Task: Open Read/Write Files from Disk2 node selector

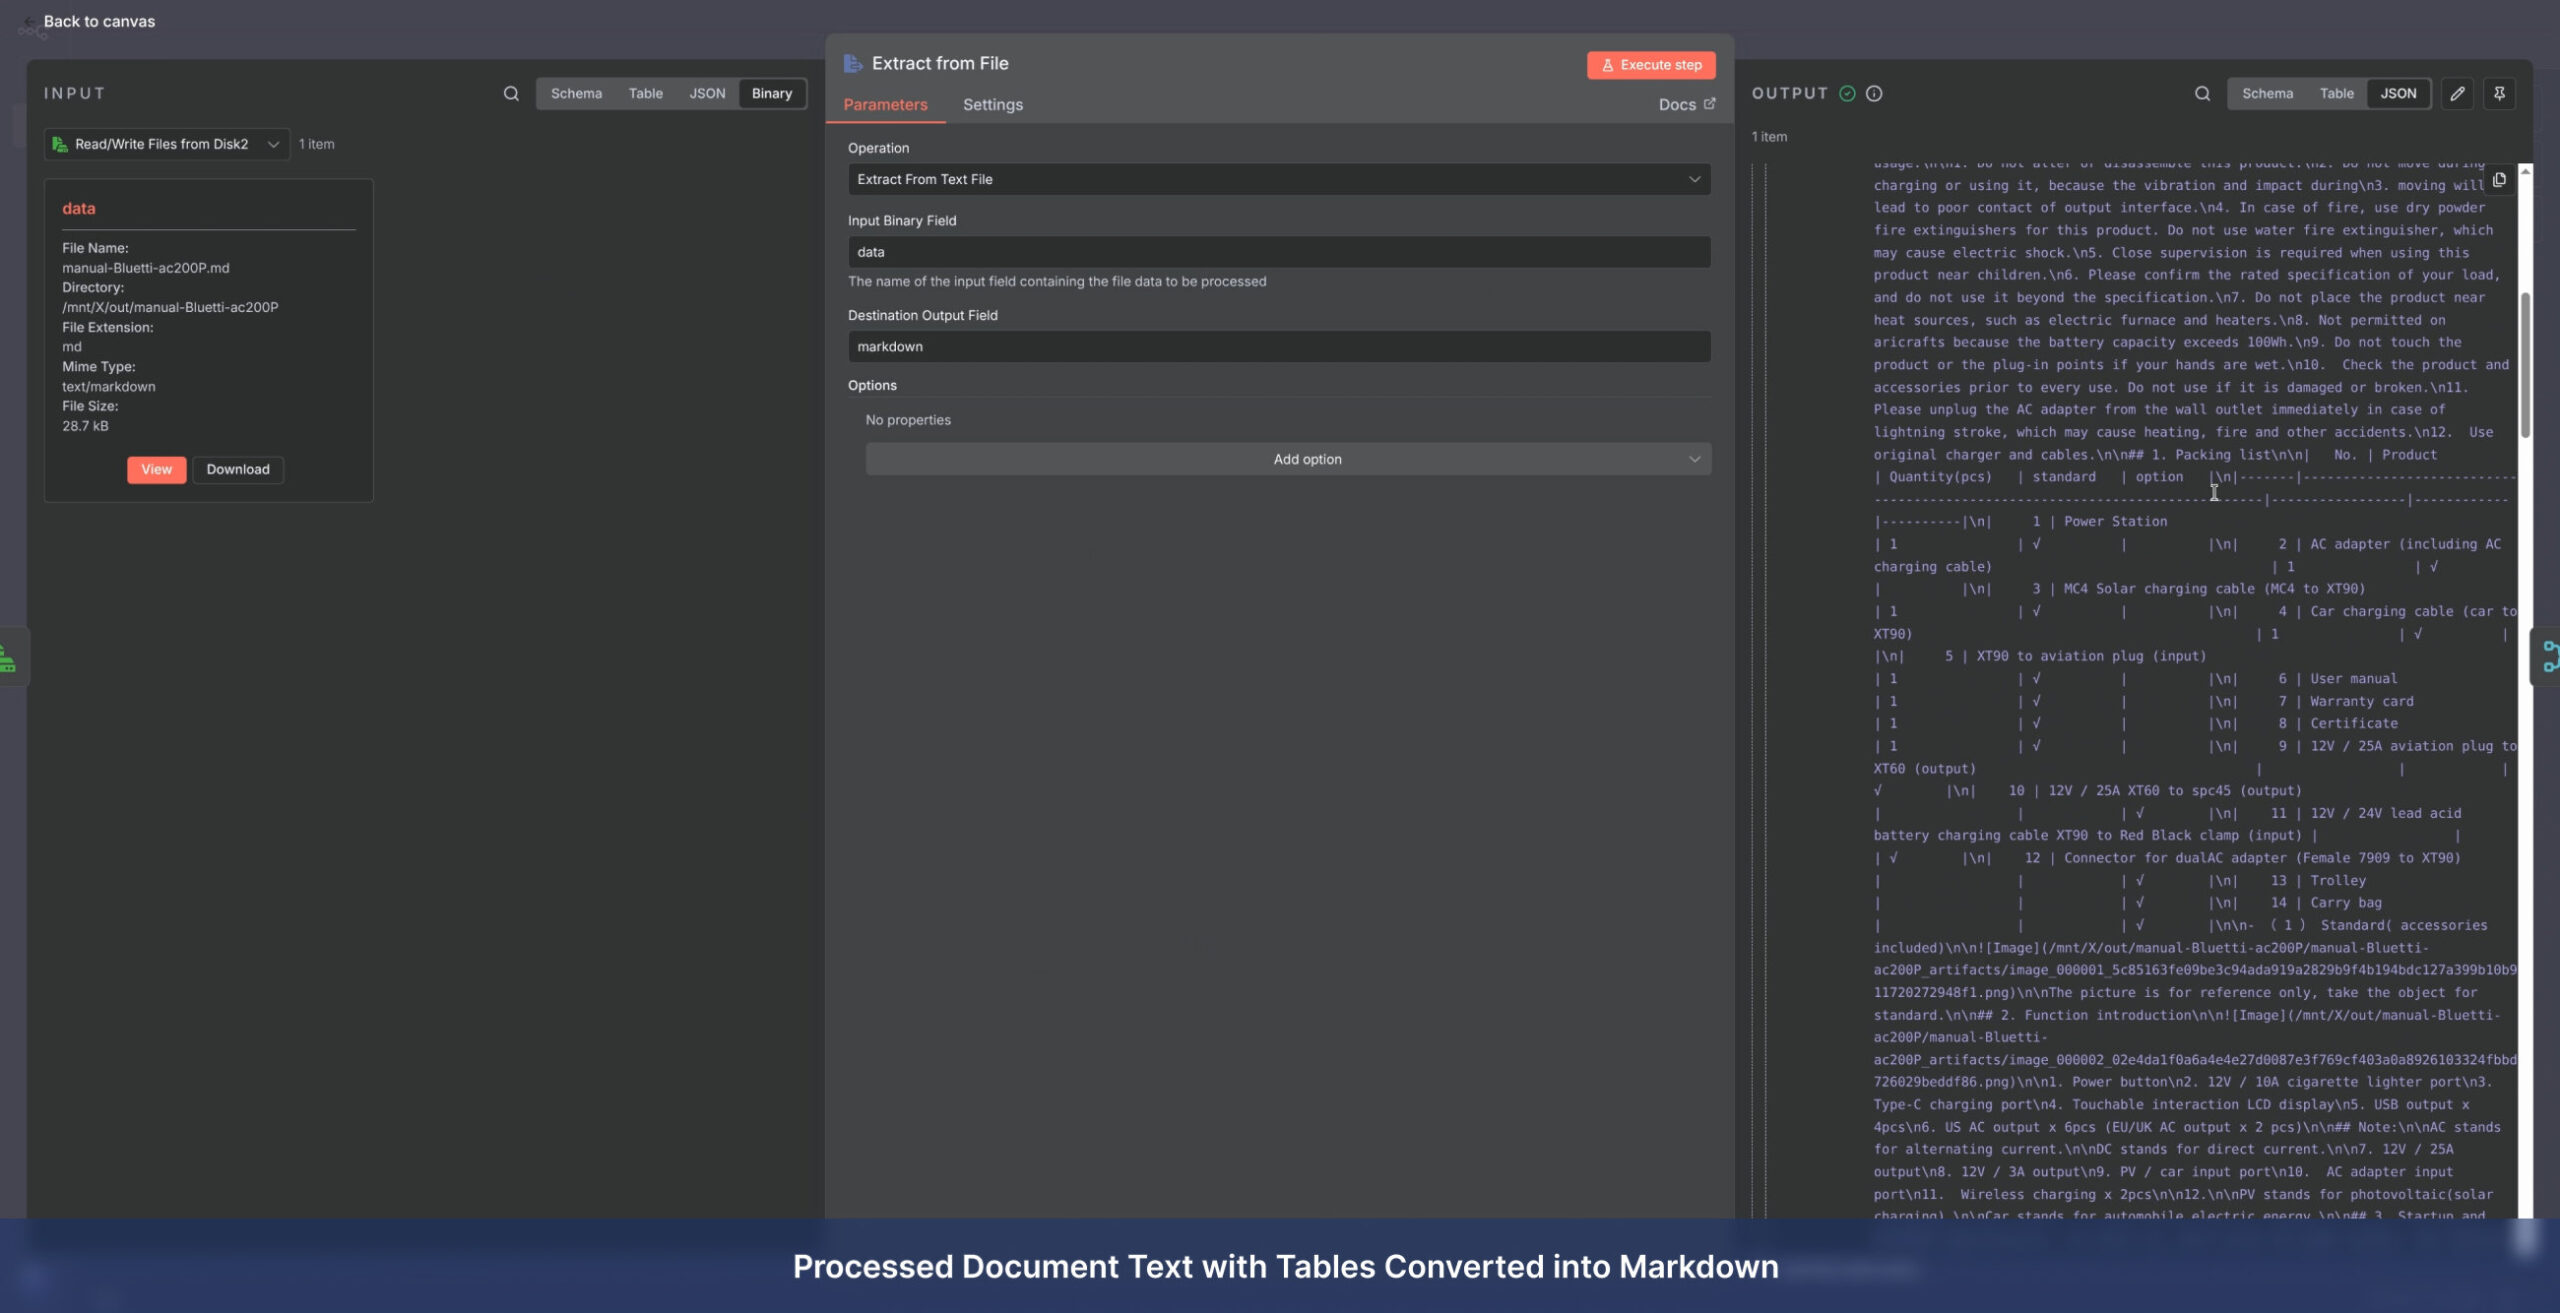Action: tap(166, 144)
